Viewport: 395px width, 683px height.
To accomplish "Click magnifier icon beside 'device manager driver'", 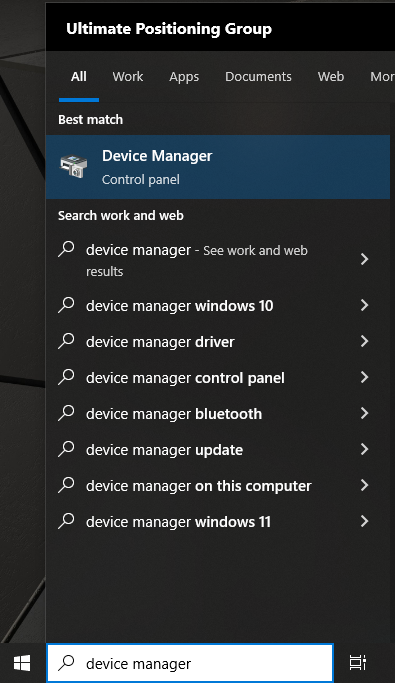I will point(66,341).
